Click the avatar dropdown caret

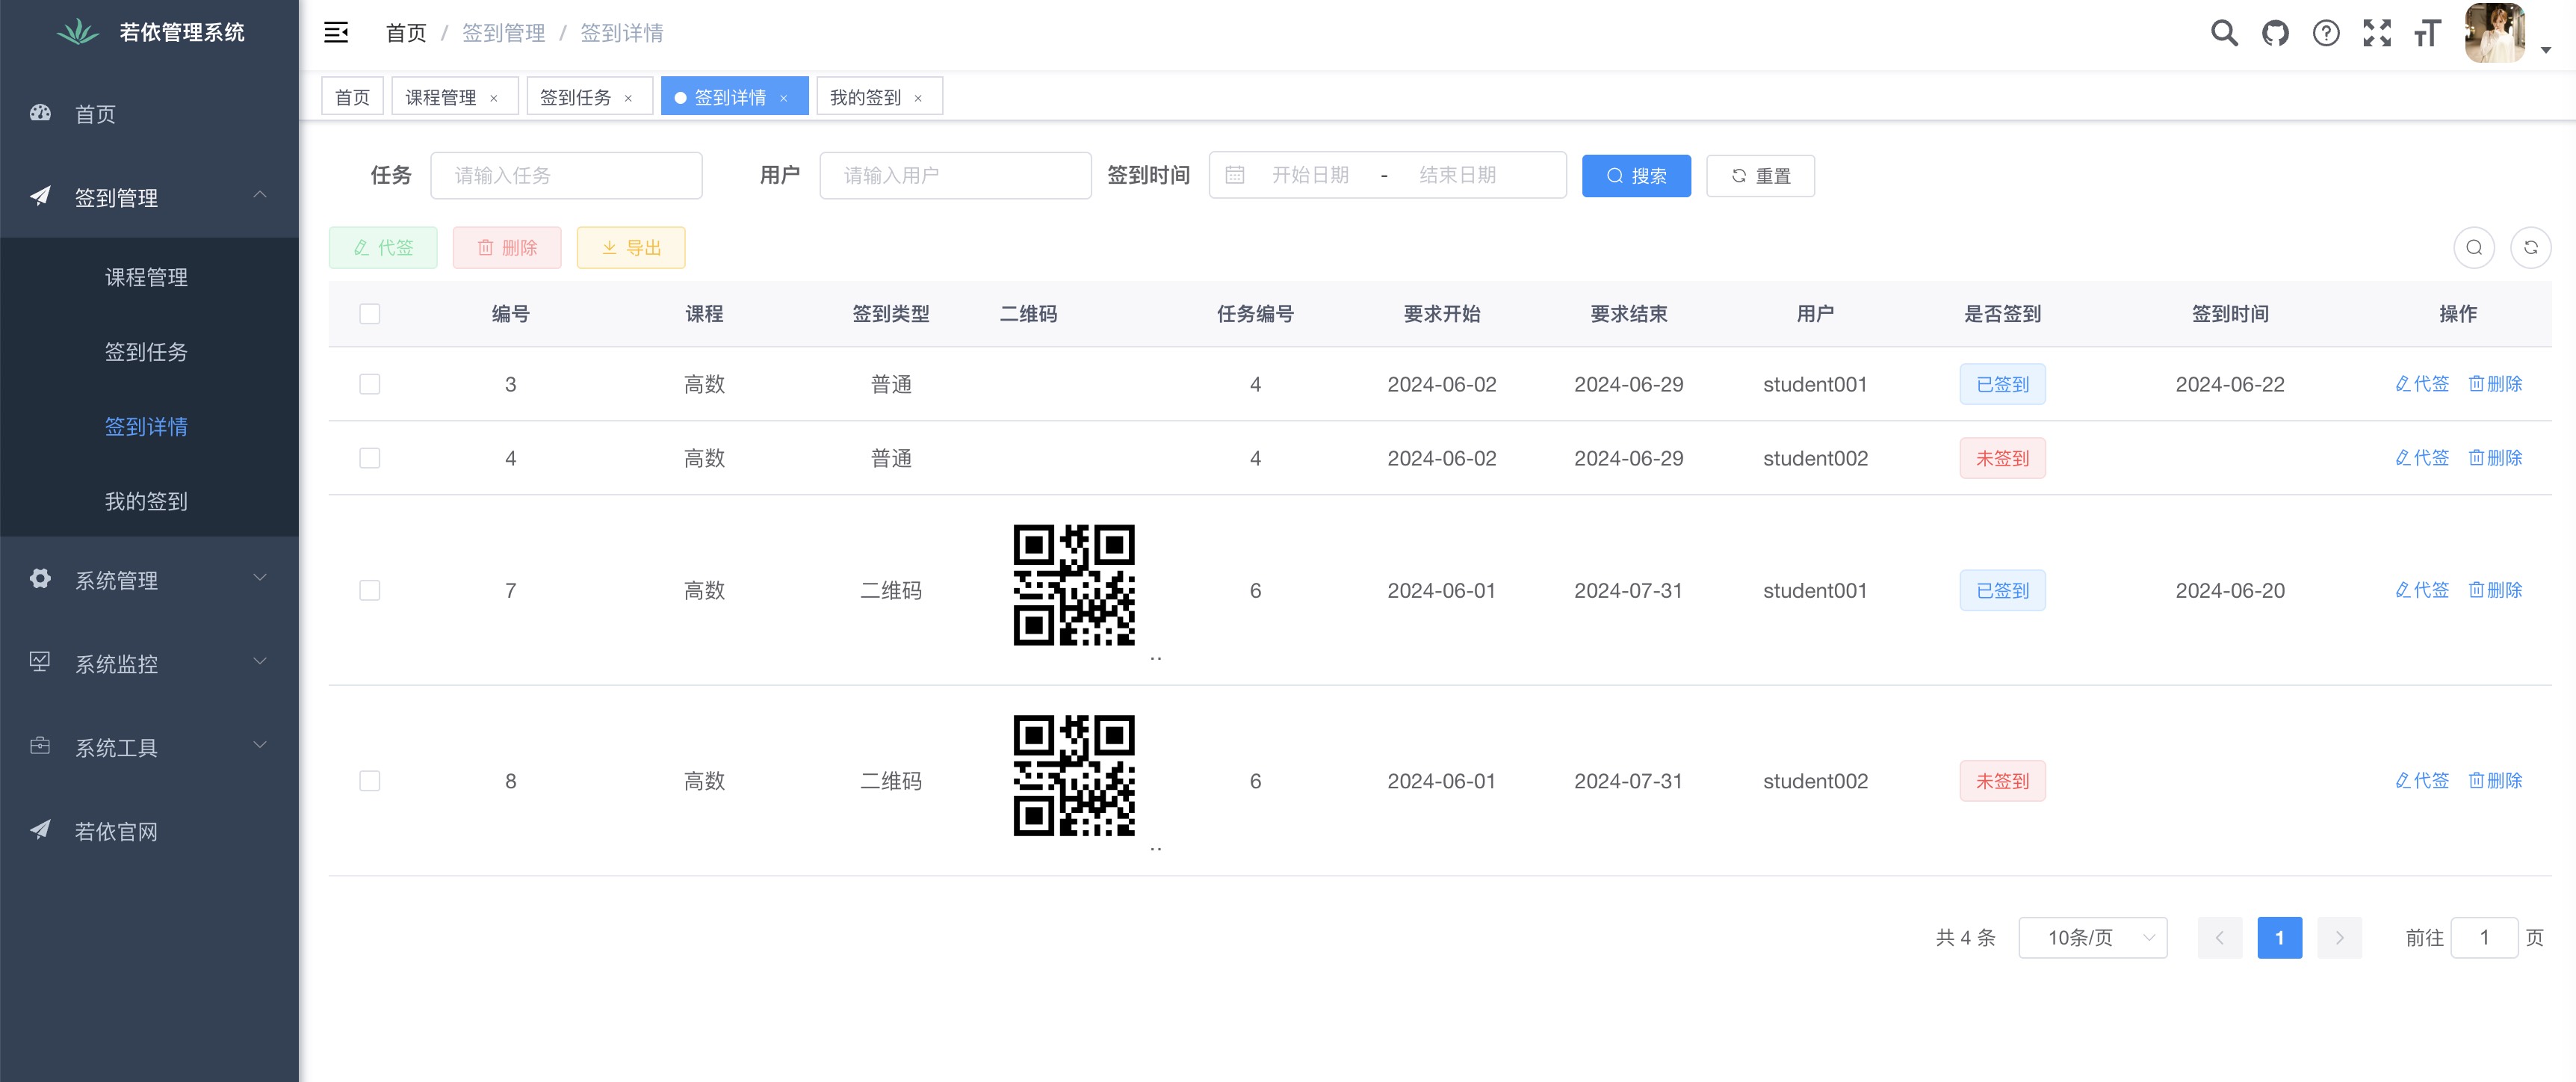click(2546, 49)
